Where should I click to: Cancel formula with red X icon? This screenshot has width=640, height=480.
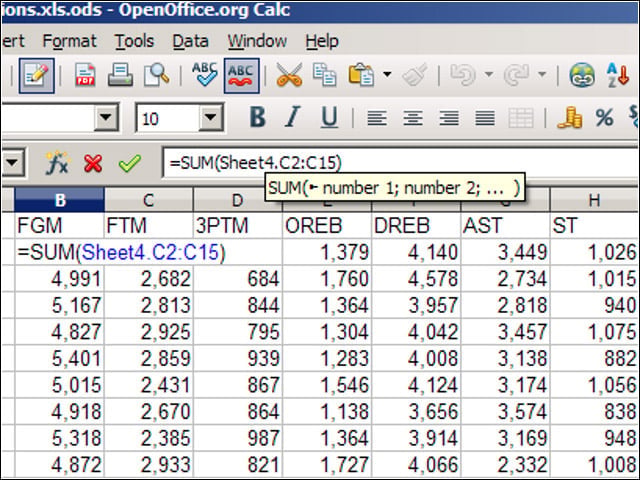click(93, 163)
